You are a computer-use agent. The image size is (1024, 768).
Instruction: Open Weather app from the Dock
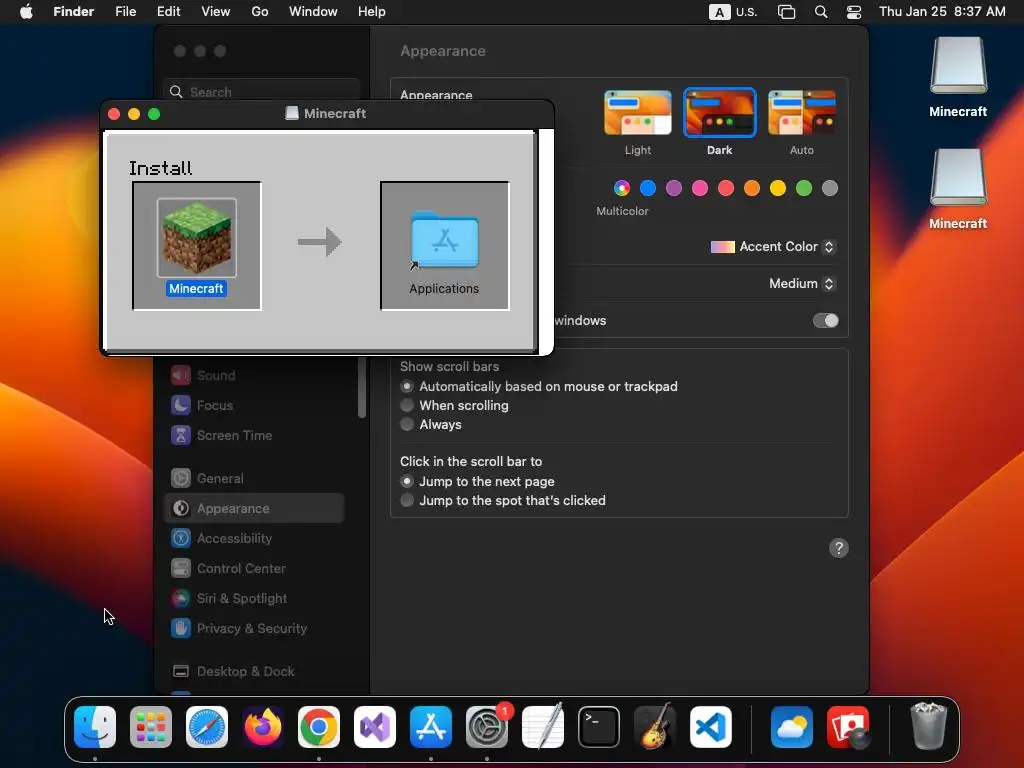[792, 727]
